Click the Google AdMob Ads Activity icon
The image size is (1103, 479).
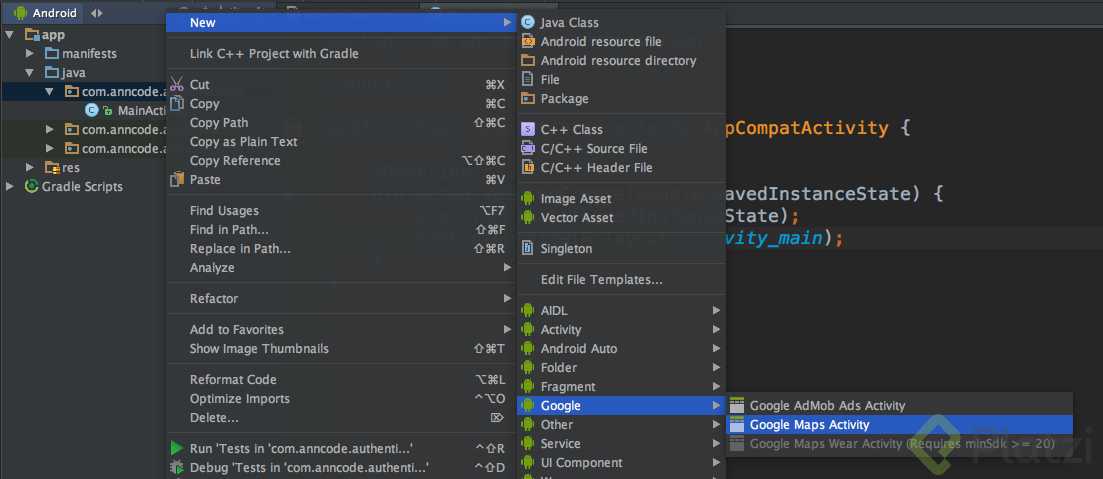point(737,405)
